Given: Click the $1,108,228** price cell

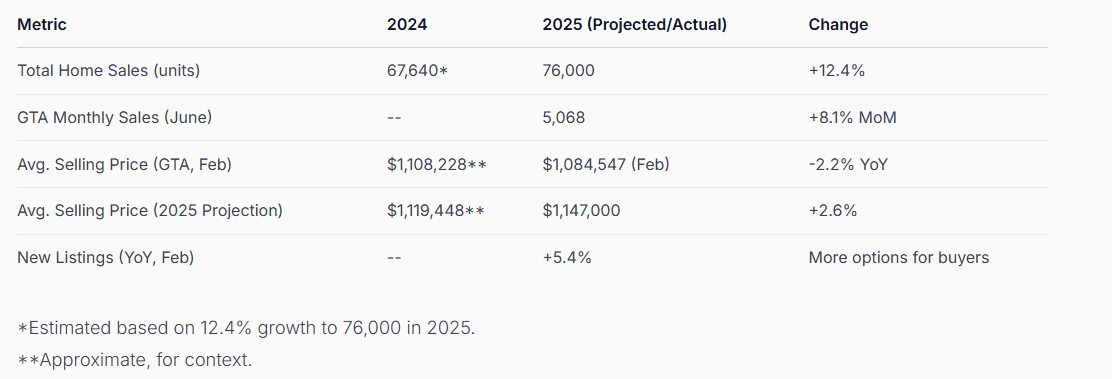Looking at the screenshot, I should (x=437, y=164).
